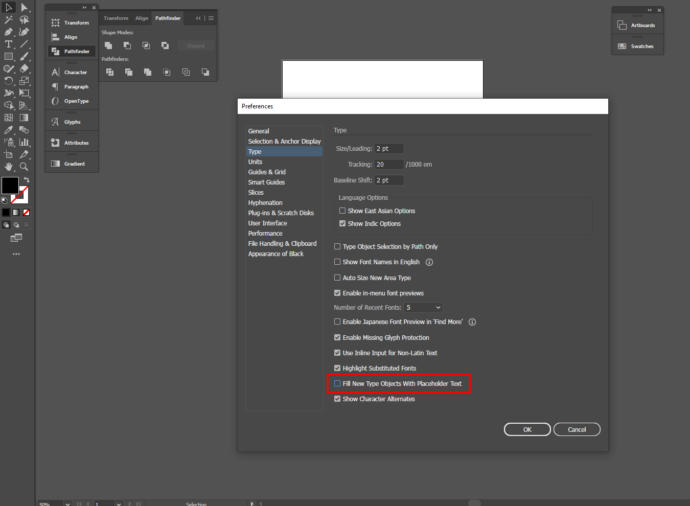Collapse the Artboards dock arrows
The height and width of the screenshot is (506, 690).
pyautogui.click(x=650, y=10)
